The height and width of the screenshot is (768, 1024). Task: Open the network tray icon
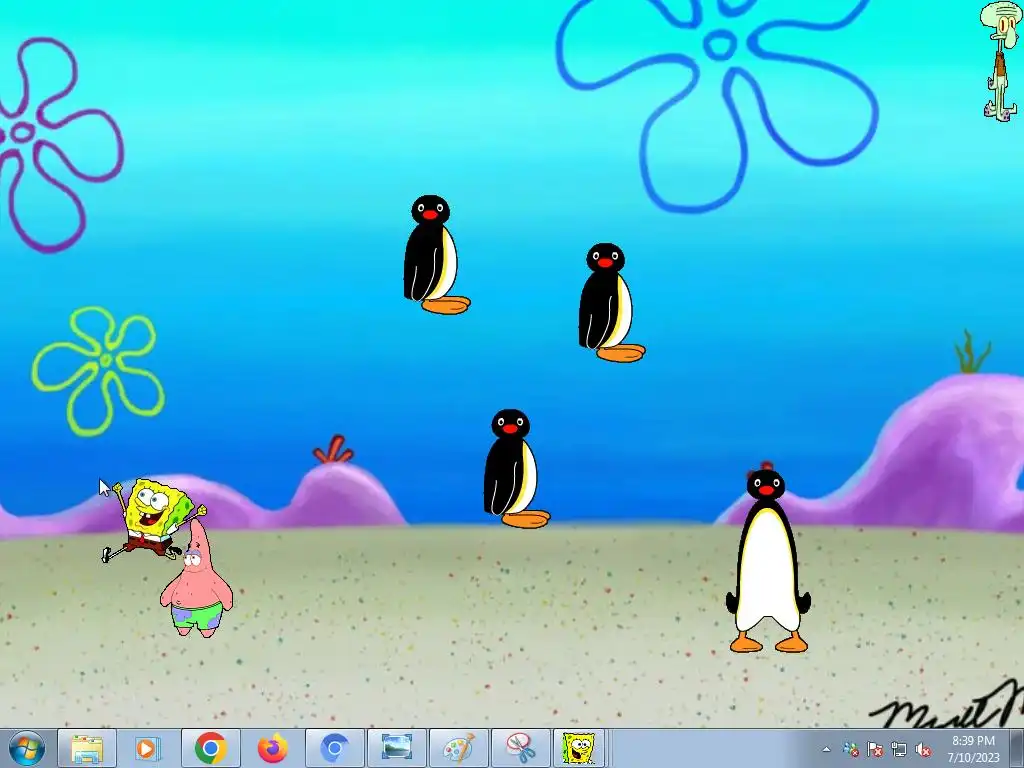[899, 750]
